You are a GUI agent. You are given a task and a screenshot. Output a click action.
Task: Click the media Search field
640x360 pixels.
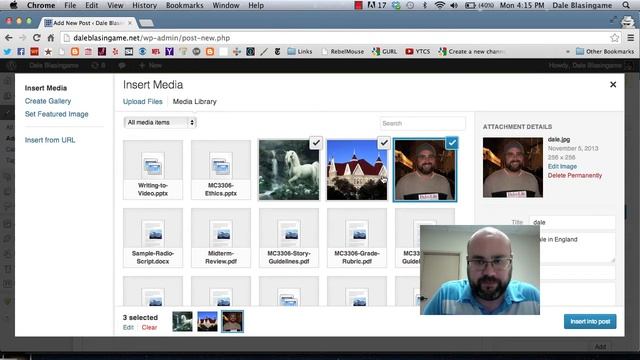422,123
